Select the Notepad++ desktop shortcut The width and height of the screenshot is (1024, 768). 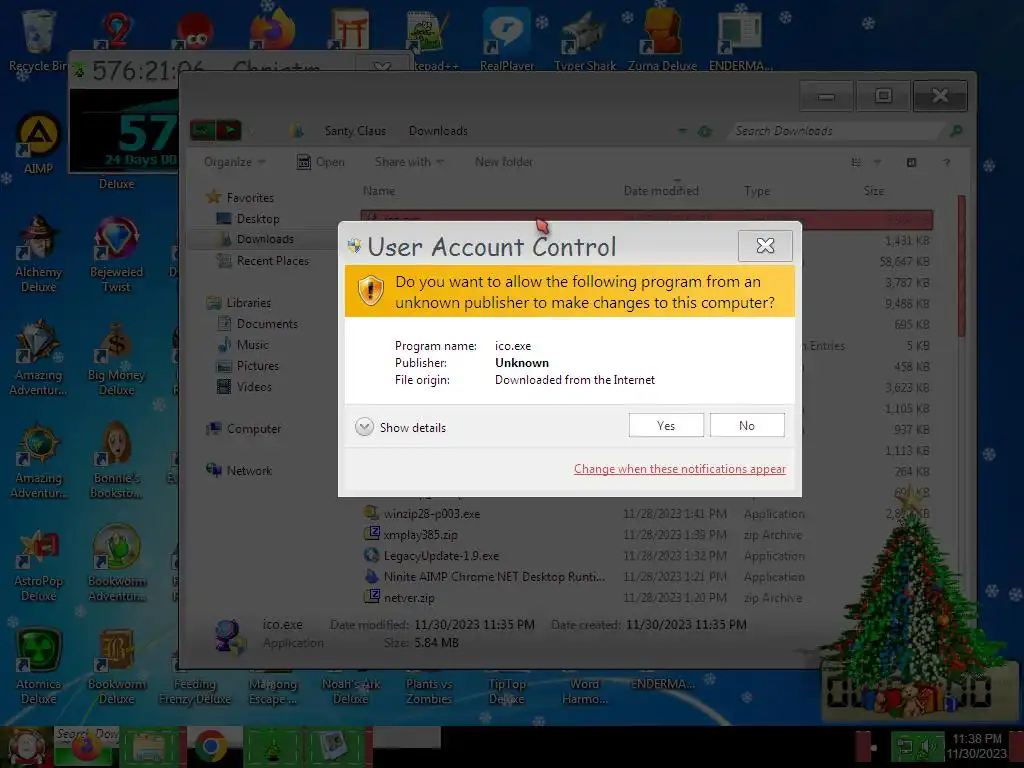(428, 40)
